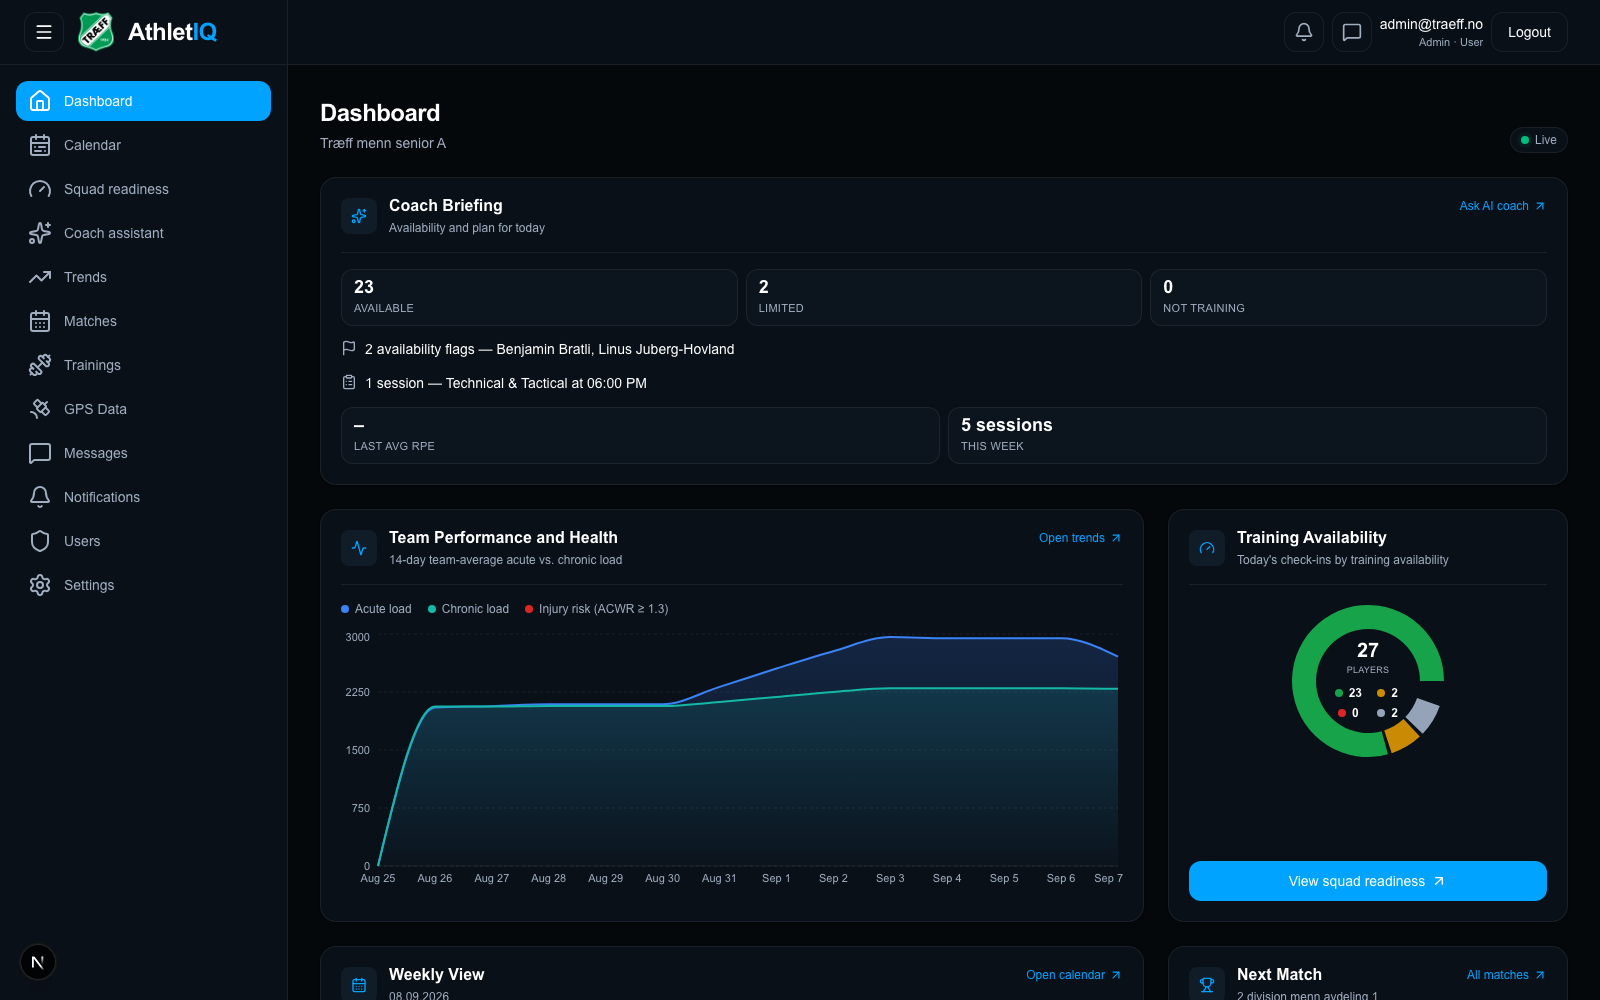Follow the Open trends link
Viewport: 1600px width, 1000px height.
[1080, 538]
